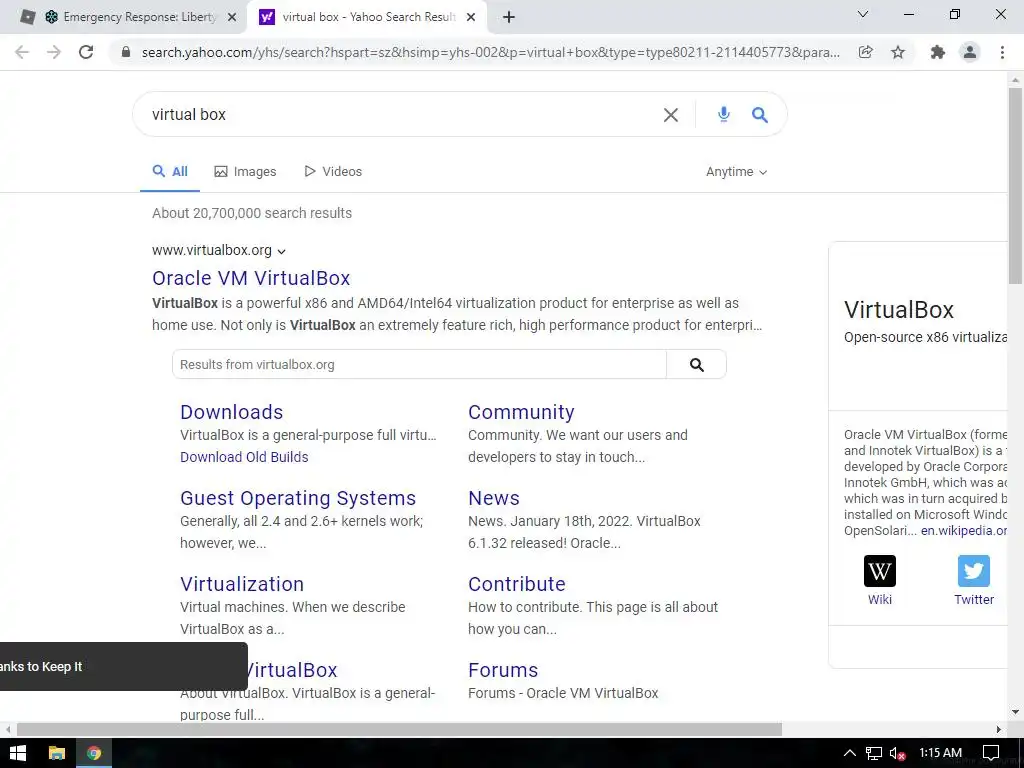Image resolution: width=1024 pixels, height=768 pixels.
Task: Focus the Results from virtualbox.org field
Action: (x=419, y=364)
